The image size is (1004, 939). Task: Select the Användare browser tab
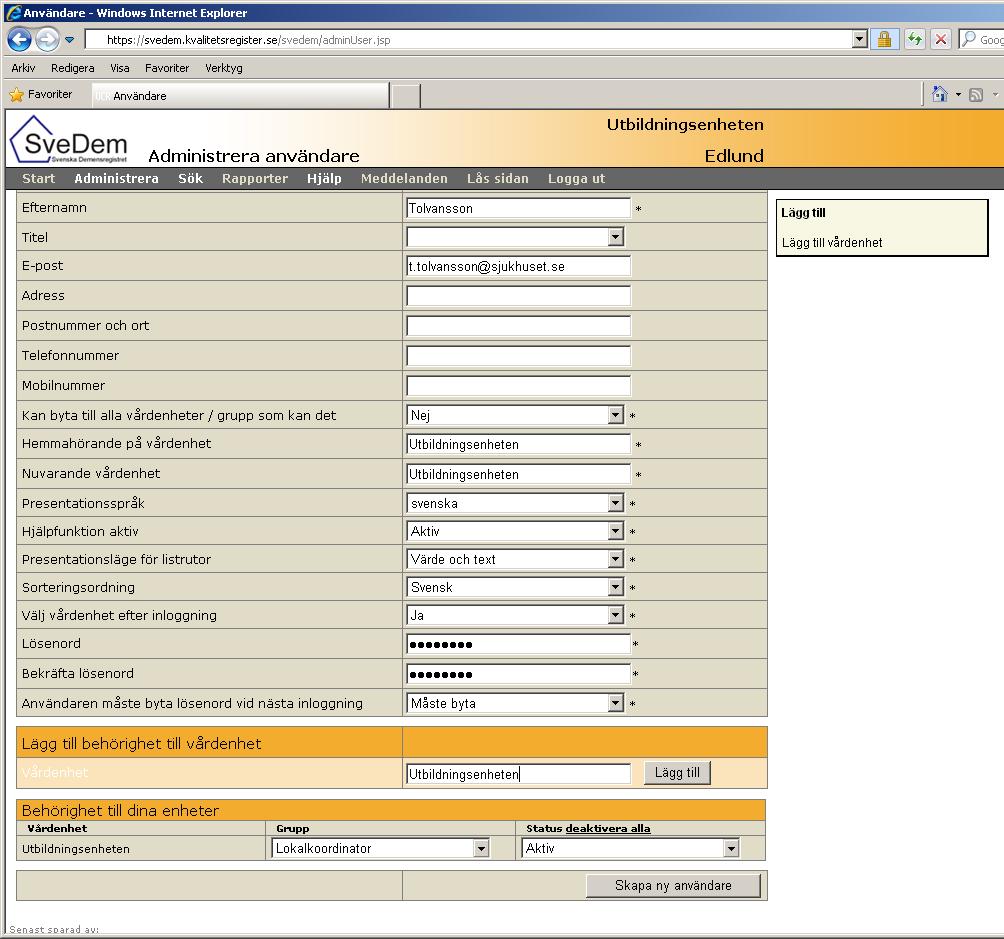[240, 95]
